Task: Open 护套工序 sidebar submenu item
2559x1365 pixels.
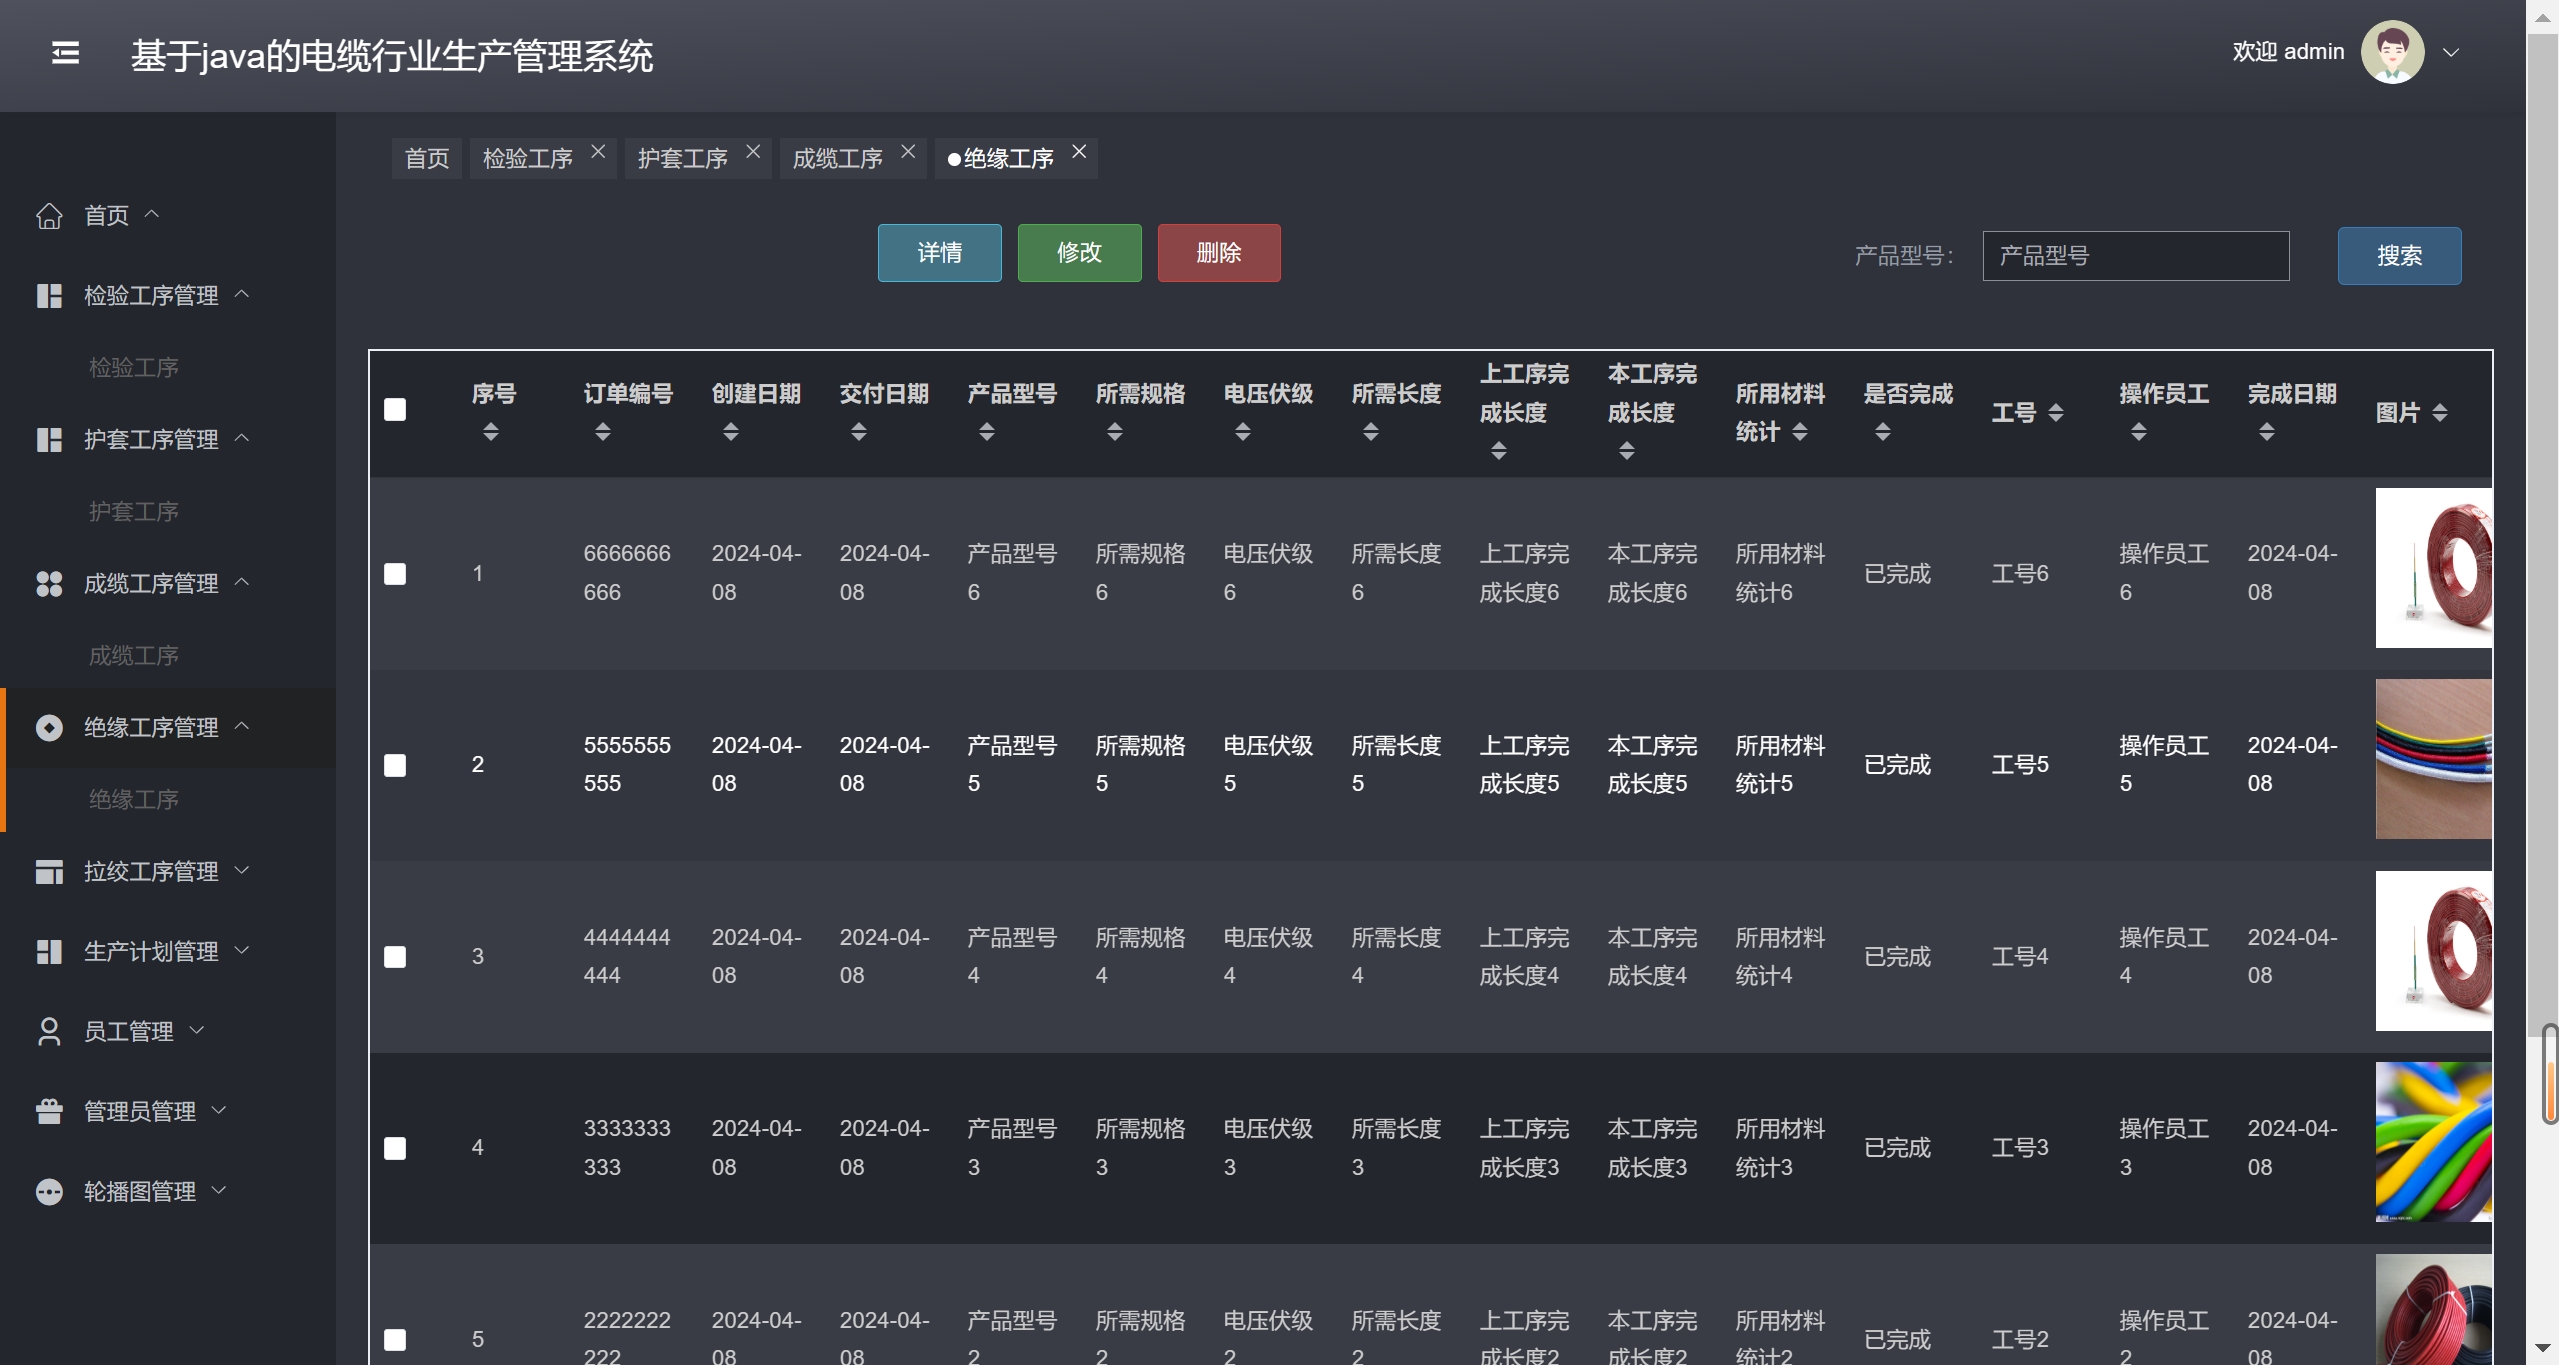Action: pos(134,512)
